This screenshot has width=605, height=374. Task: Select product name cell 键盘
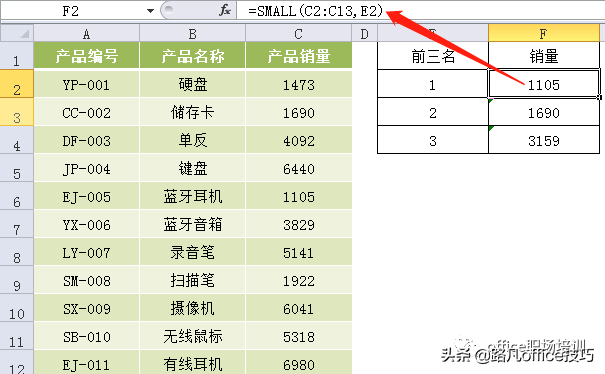tap(193, 168)
